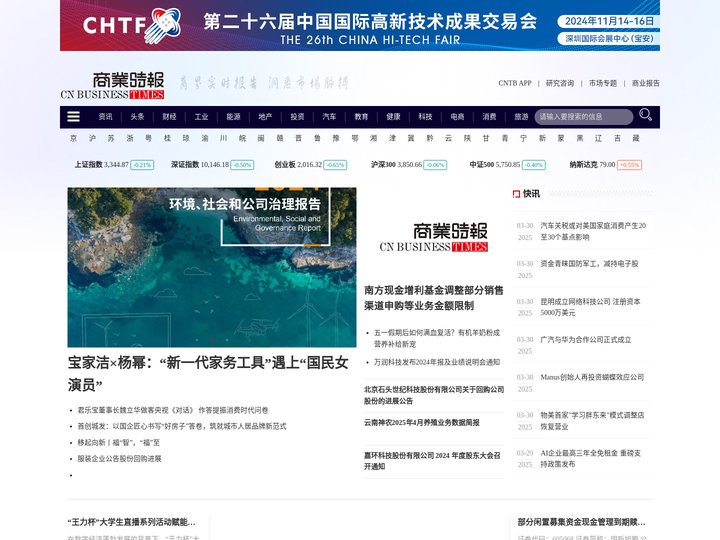Click the 创业板 index value 2,016.32
The width and height of the screenshot is (720, 540).
pos(309,164)
